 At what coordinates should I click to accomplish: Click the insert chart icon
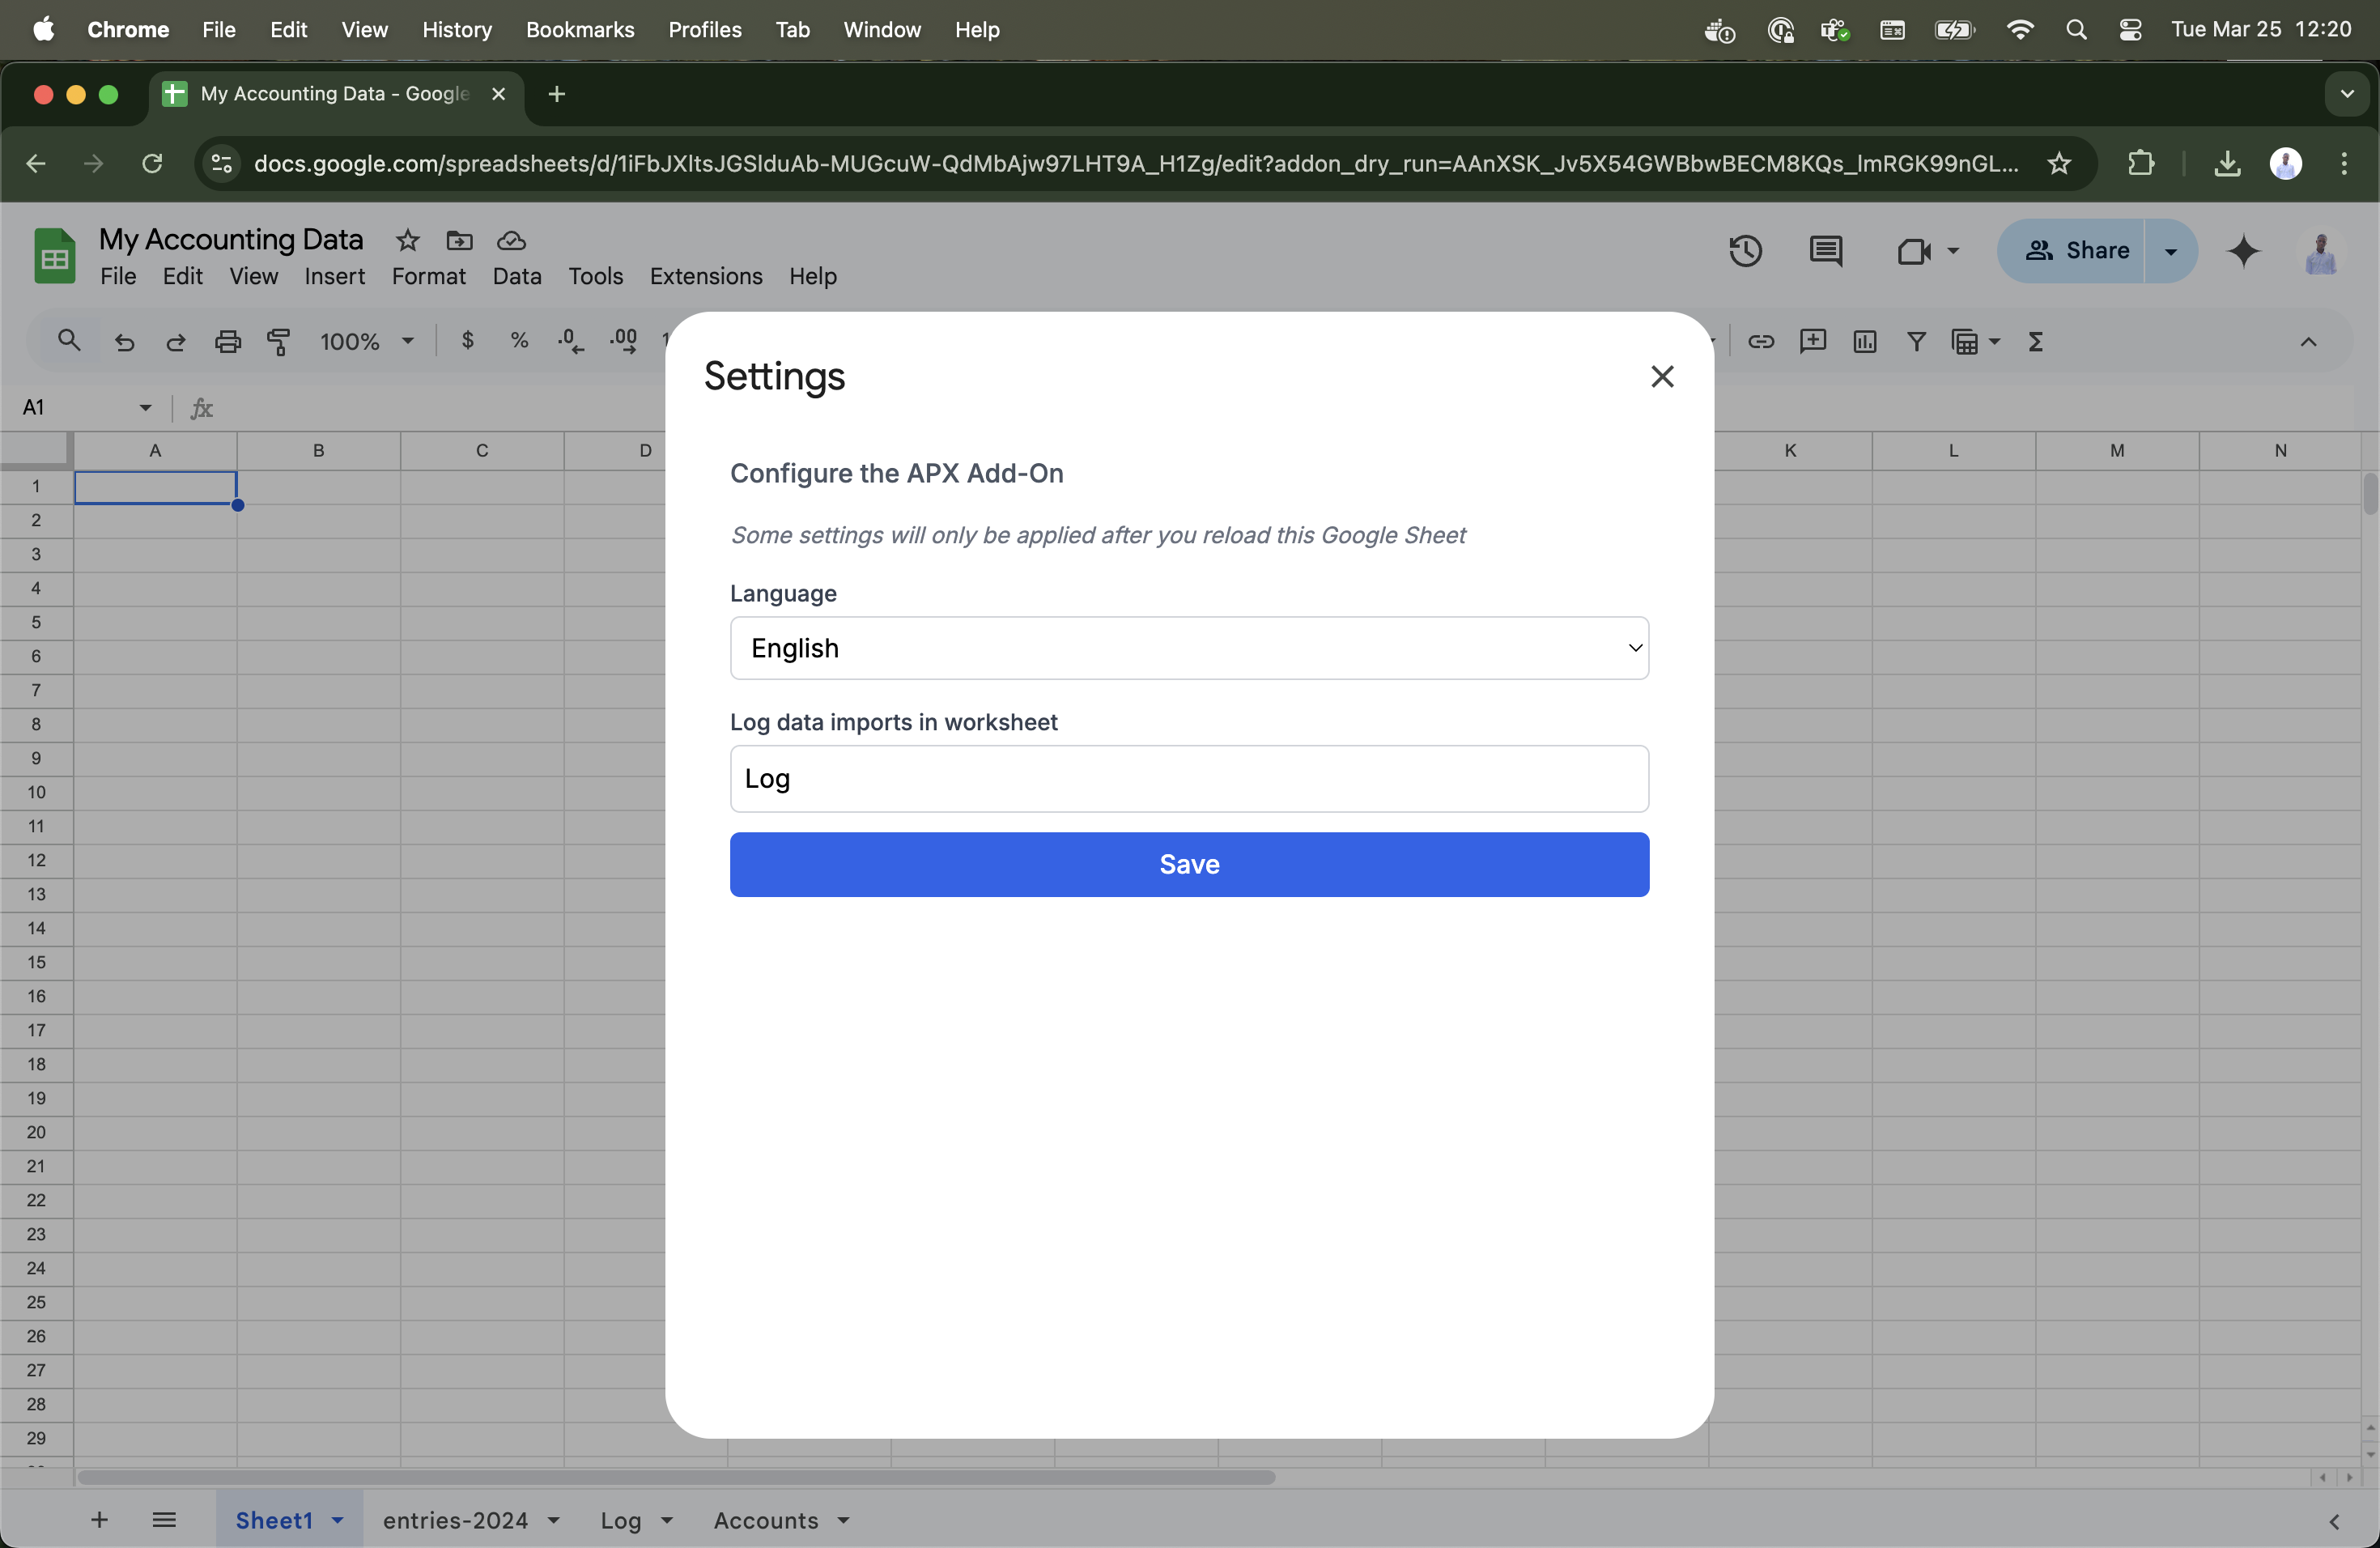[x=1864, y=342]
